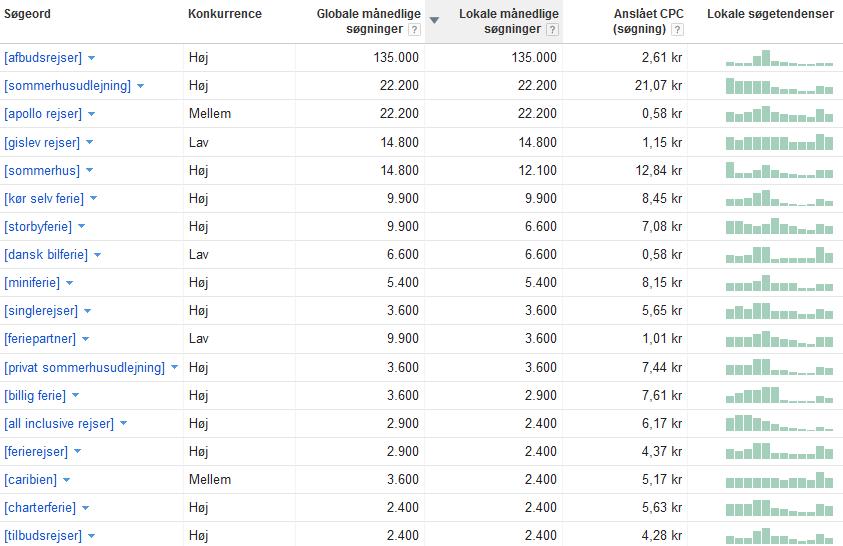
Task: Click the sort arrow beside Lokale månedlige søgninger
Action: click(x=434, y=20)
